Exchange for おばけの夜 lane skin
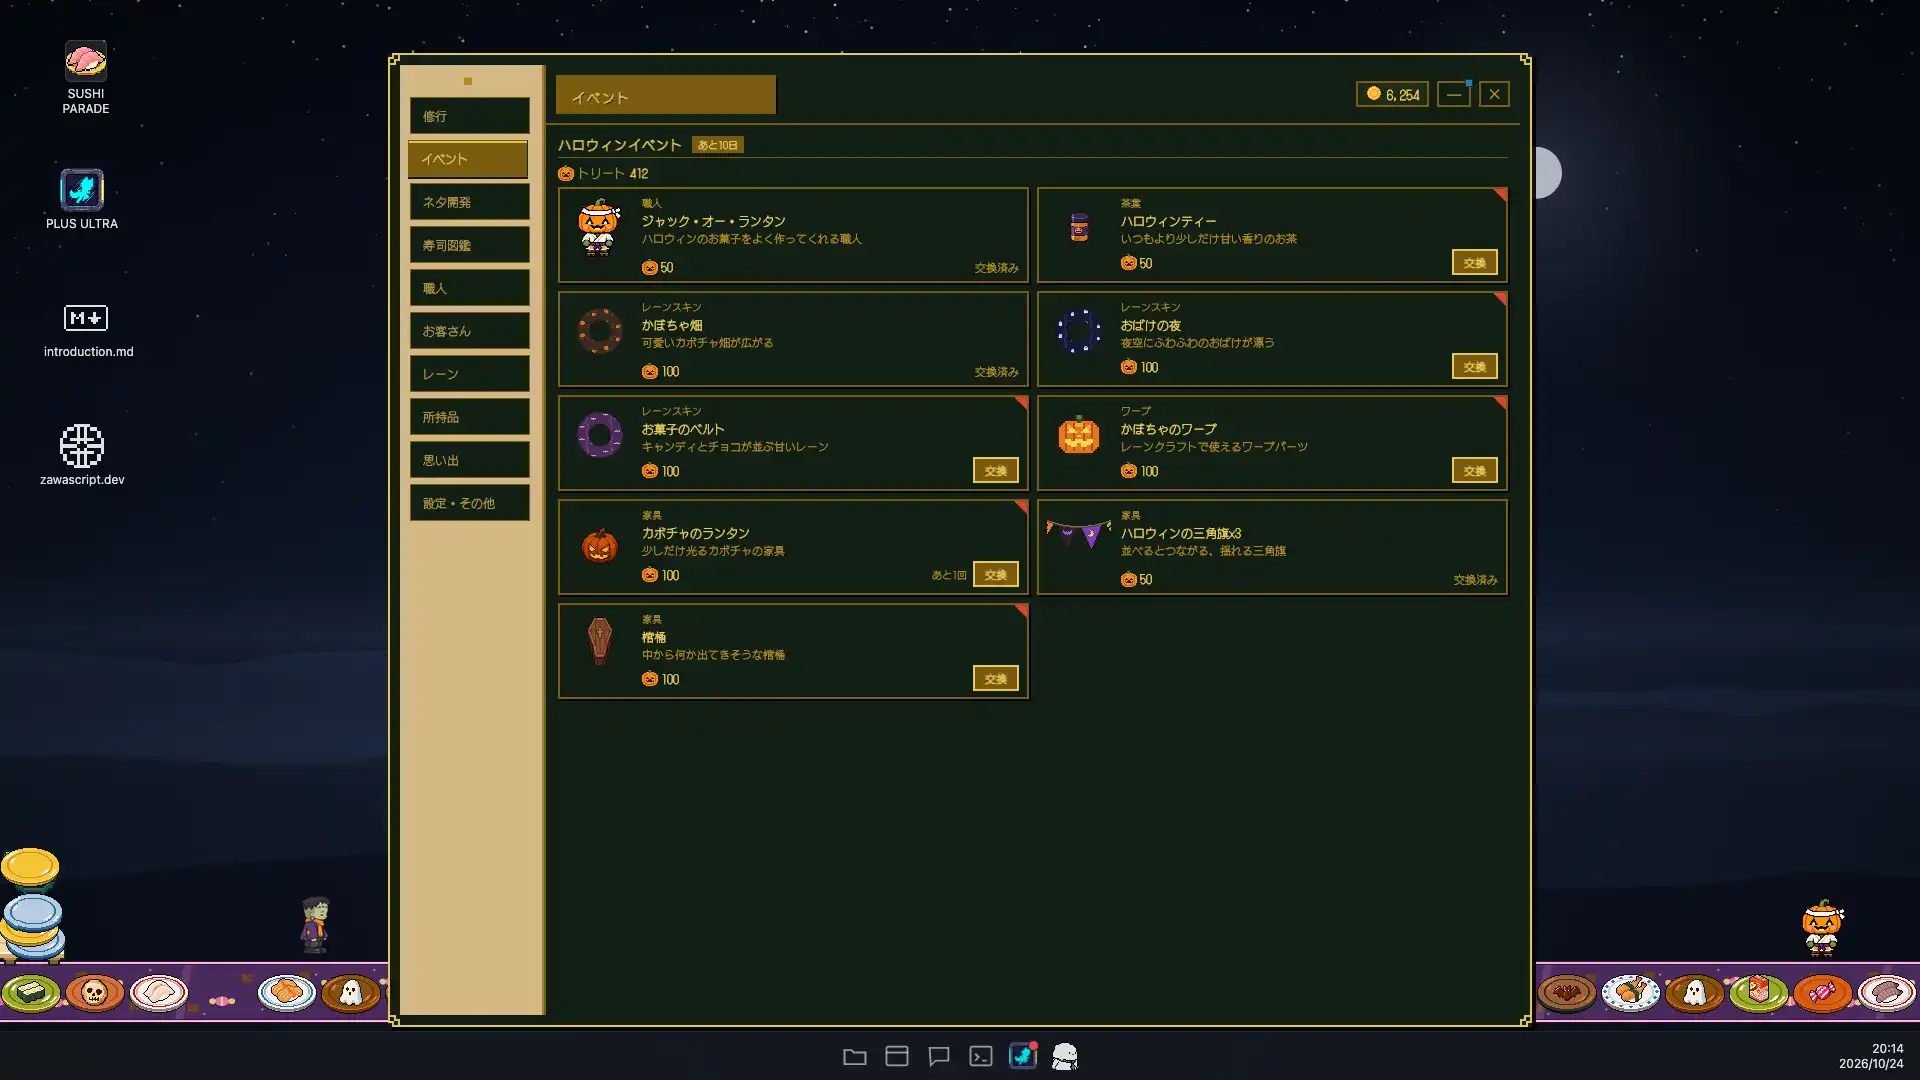 click(1474, 366)
